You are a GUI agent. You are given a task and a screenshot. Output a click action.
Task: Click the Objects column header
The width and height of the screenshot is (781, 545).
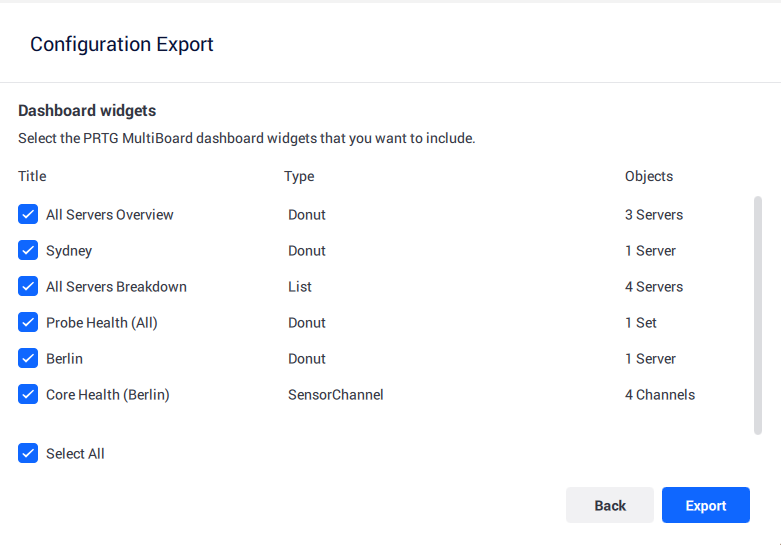click(x=649, y=176)
